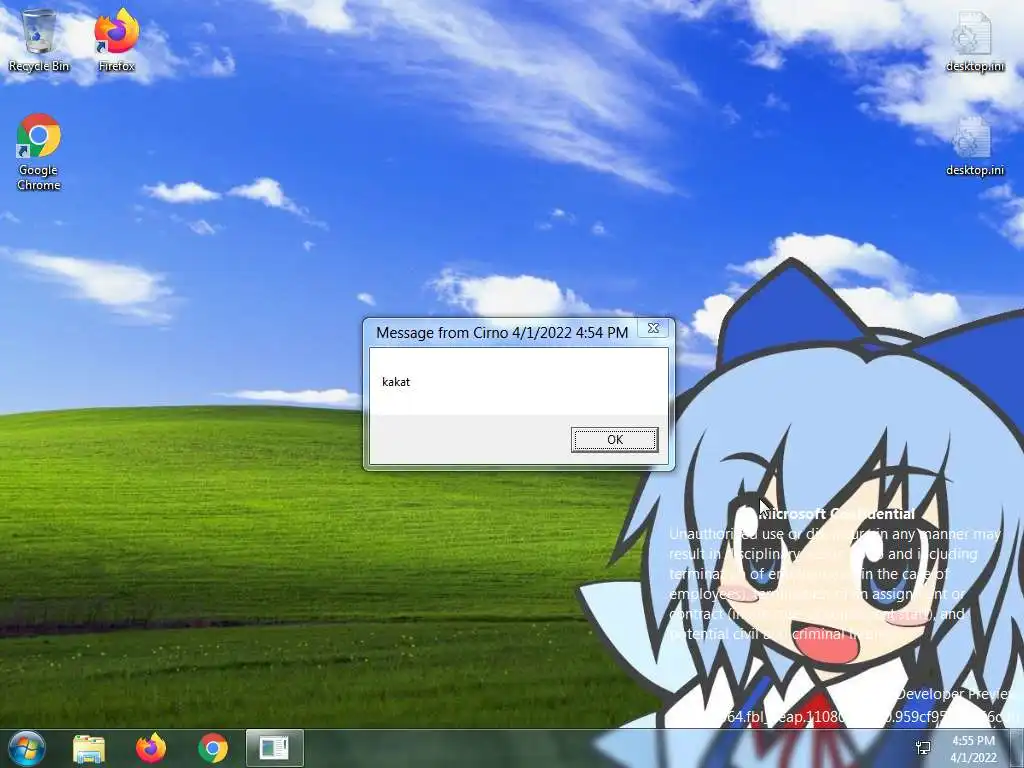Click the Show desktop strip at taskbar end

click(1017, 748)
